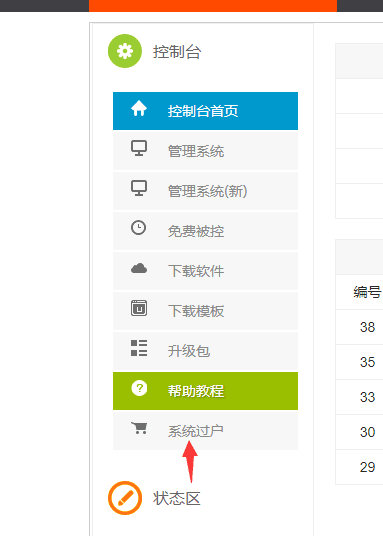Select the 管理系统(新) menu entry
Screen dimensions: 383x536
pos(206,191)
